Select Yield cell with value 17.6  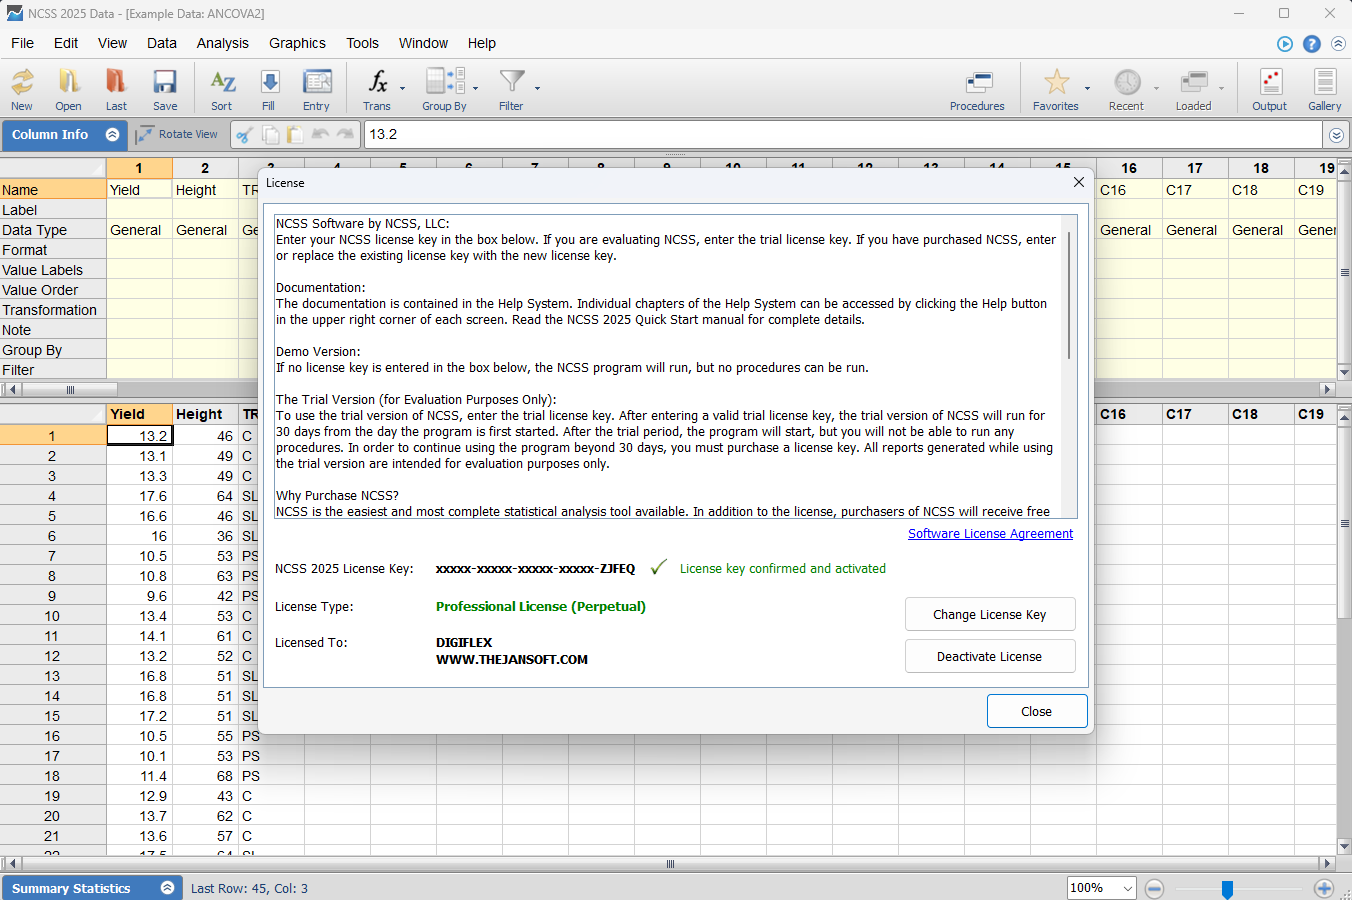[x=139, y=496]
